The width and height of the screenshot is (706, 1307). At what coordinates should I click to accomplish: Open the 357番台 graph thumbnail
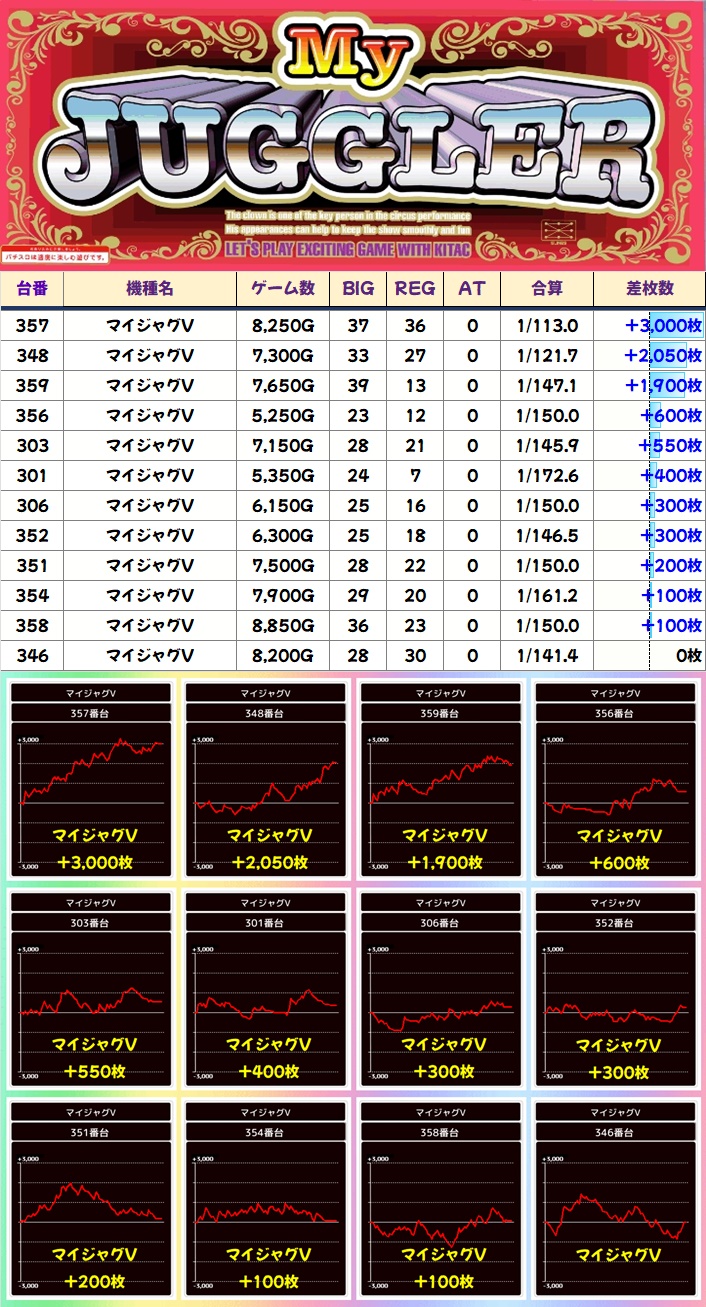click(92, 780)
